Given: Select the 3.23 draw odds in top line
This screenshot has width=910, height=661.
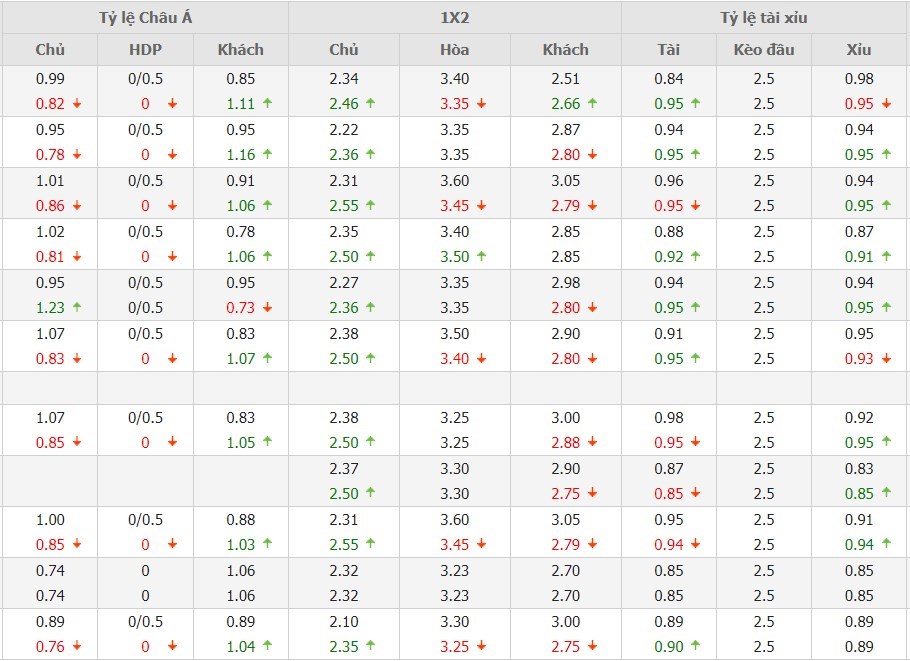Looking at the screenshot, I should click(455, 571).
